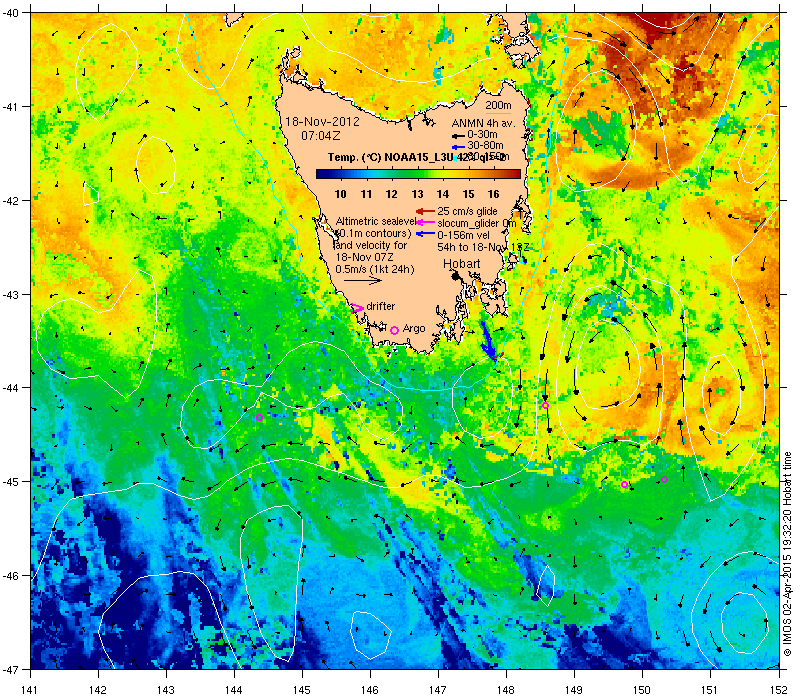The image size is (800, 700).
Task: Click the '30-80m' legend text
Action: (x=485, y=146)
